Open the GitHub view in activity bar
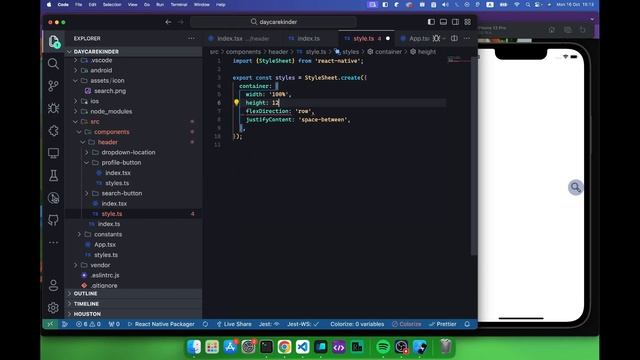Screen dimensions: 640x360 click(53, 220)
